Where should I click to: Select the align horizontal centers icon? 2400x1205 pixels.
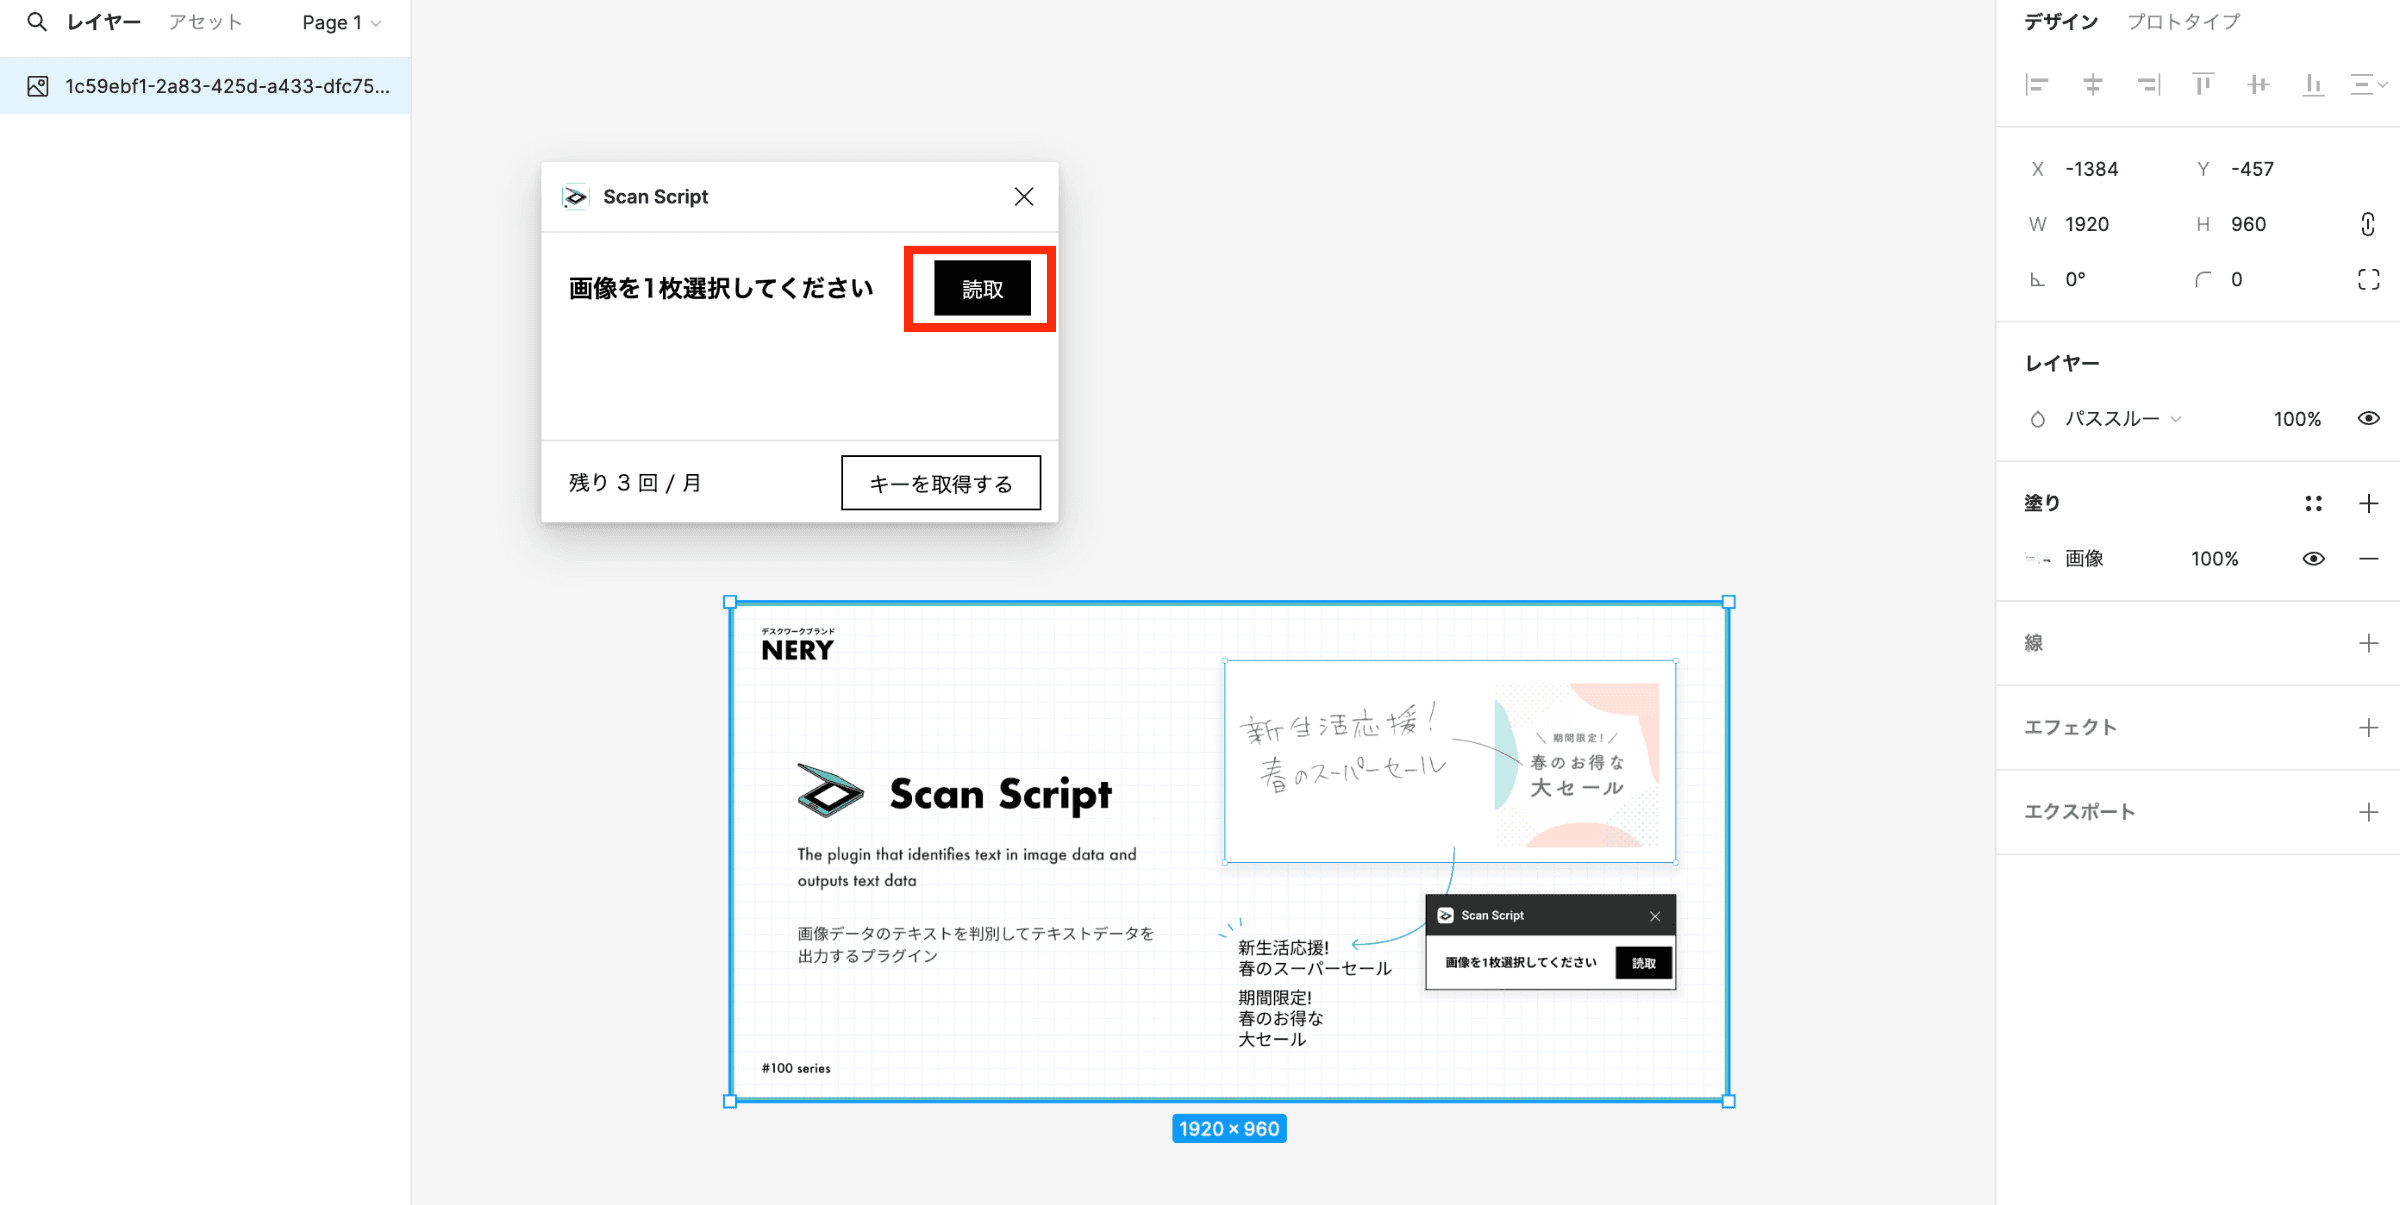[2092, 84]
